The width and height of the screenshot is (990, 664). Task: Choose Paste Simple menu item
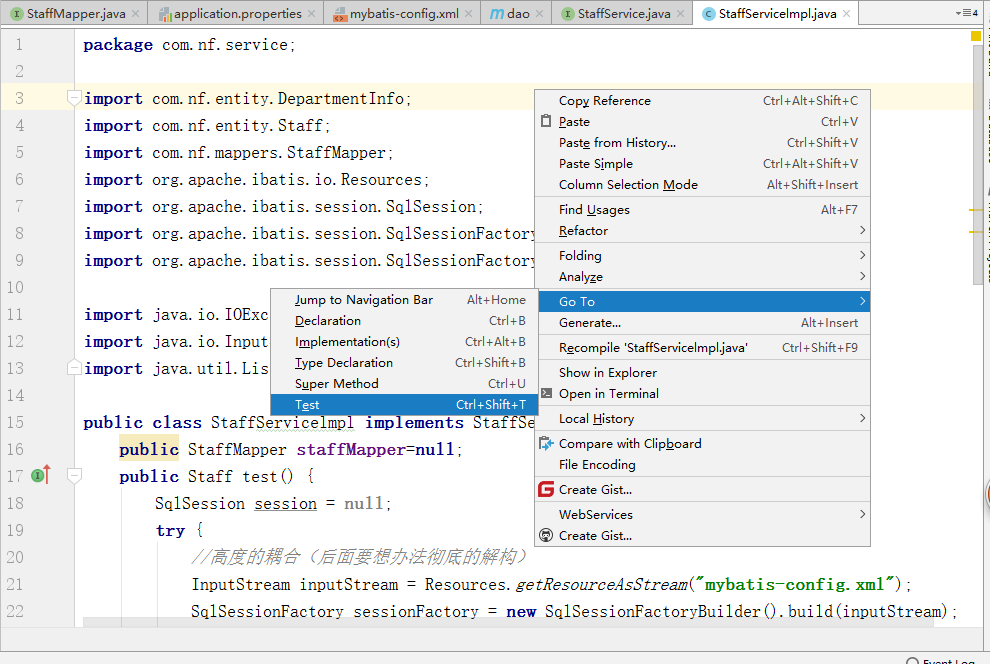pos(703,163)
